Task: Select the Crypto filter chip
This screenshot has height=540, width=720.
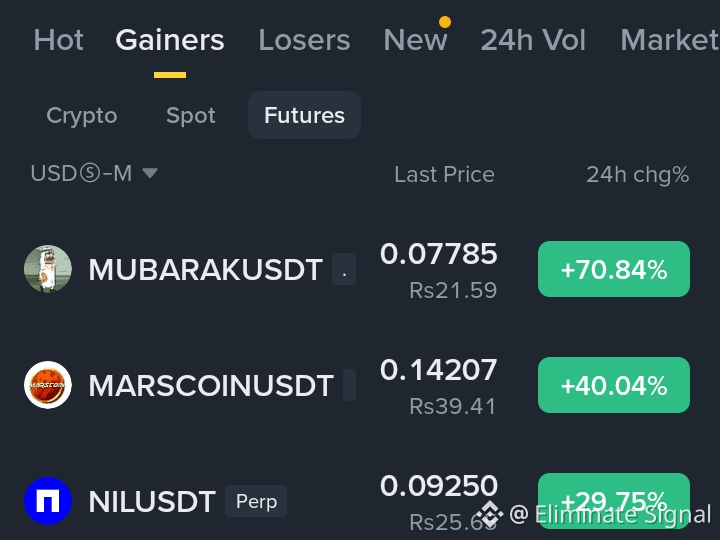Action: click(x=82, y=115)
